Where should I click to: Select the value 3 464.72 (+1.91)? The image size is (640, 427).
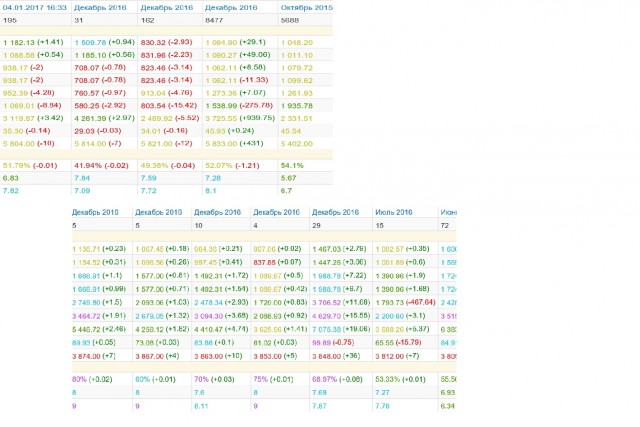pos(98,316)
